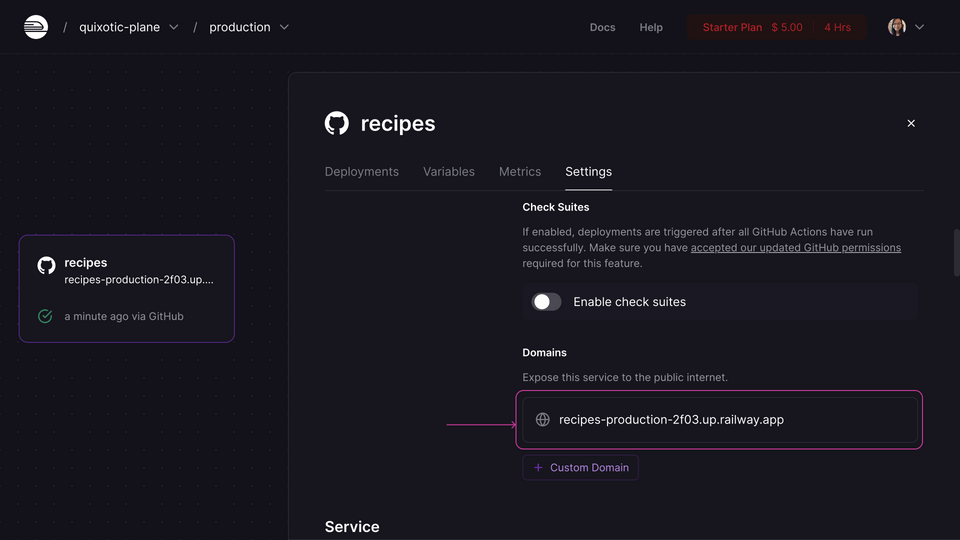Click the recipes-production-2f03.up.railway.app domain field
The image size is (960, 540).
[719, 420]
